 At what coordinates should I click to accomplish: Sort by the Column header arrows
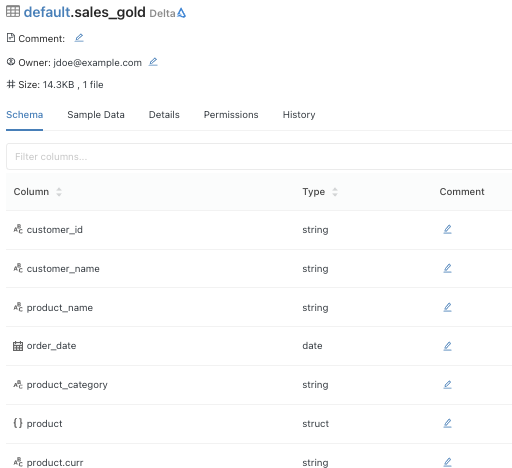click(x=59, y=192)
